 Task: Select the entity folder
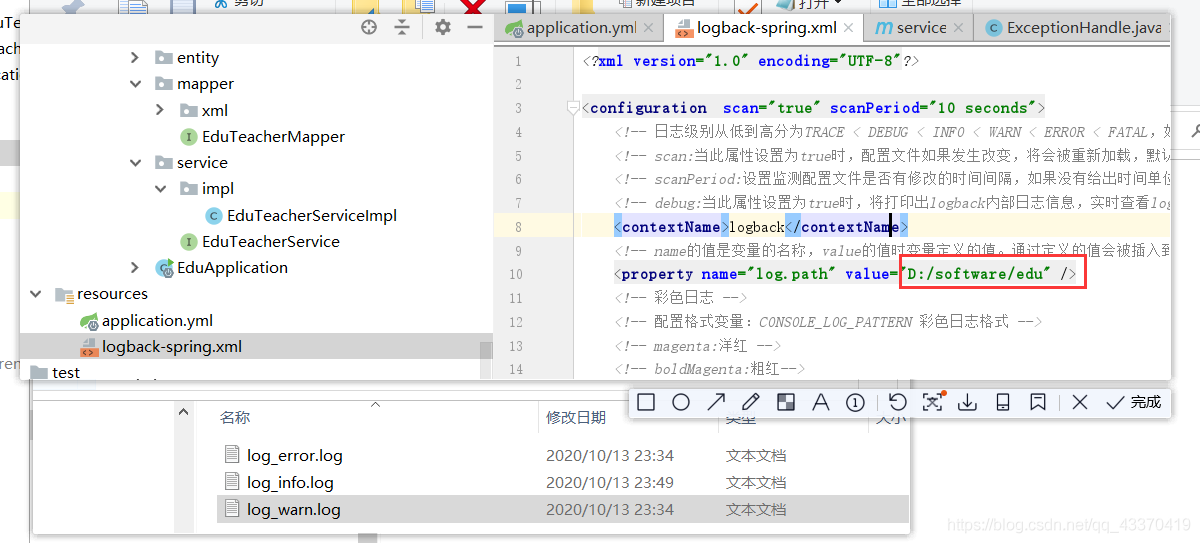pyautogui.click(x=187, y=58)
